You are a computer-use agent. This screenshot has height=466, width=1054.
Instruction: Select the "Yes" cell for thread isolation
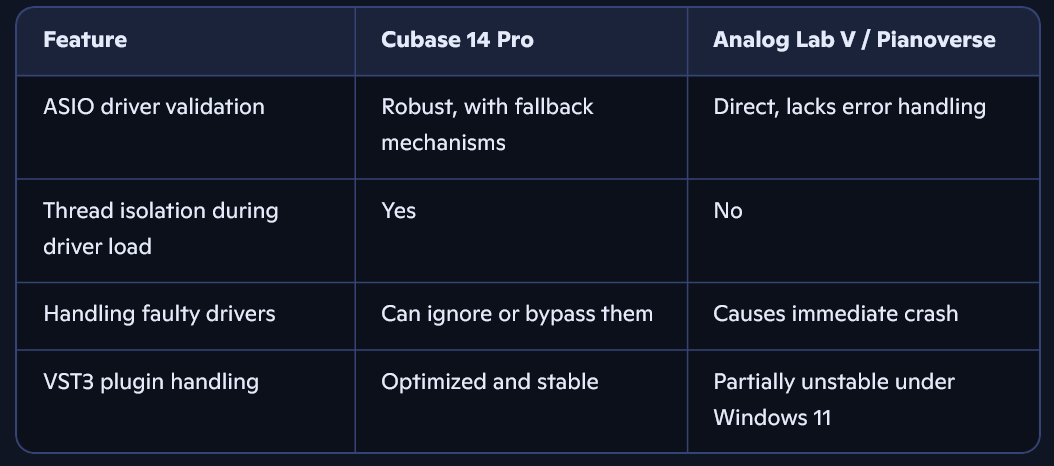[398, 211]
